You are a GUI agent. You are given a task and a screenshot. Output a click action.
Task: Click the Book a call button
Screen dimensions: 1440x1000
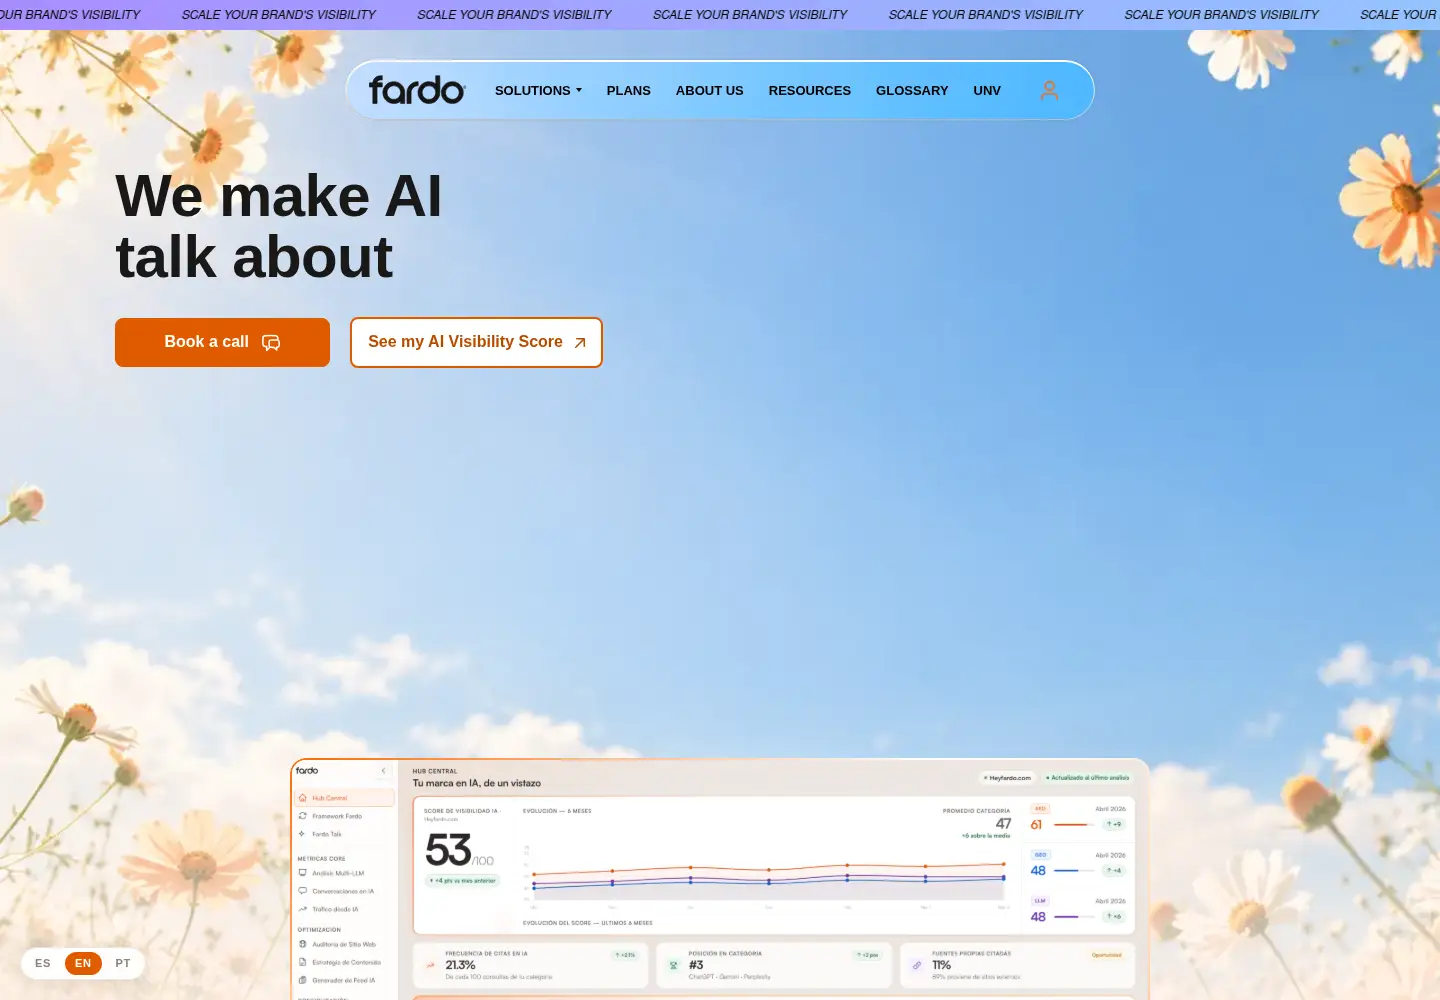coord(222,342)
